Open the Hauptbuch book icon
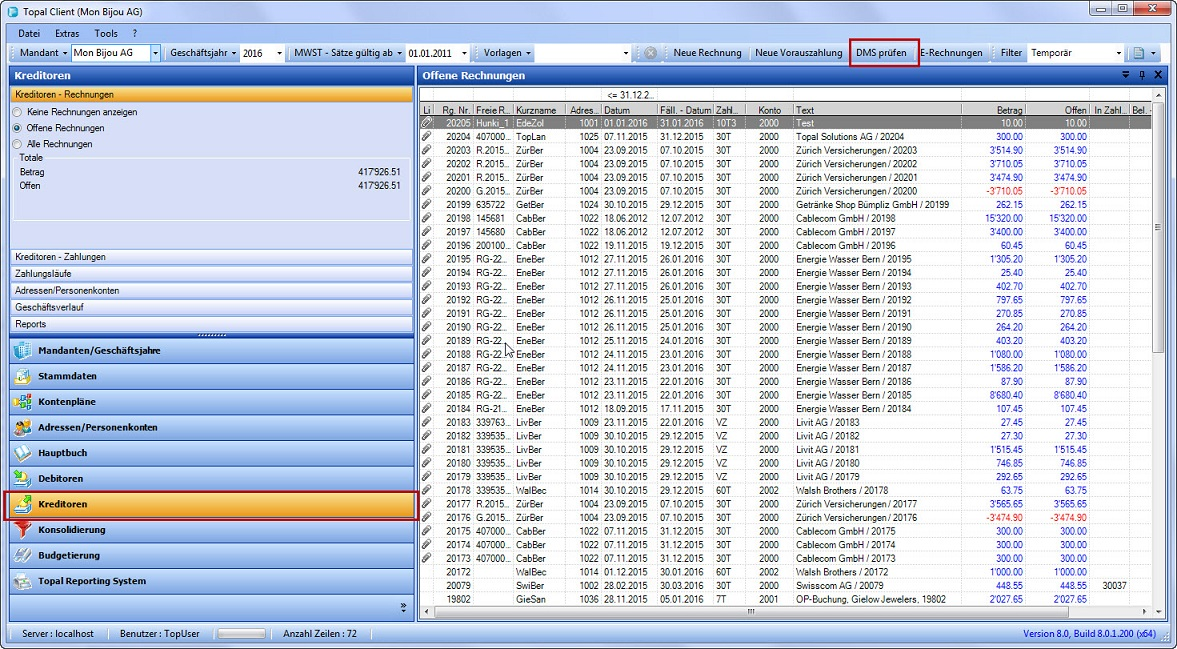Viewport: 1177px width, 649px height. [x=23, y=453]
